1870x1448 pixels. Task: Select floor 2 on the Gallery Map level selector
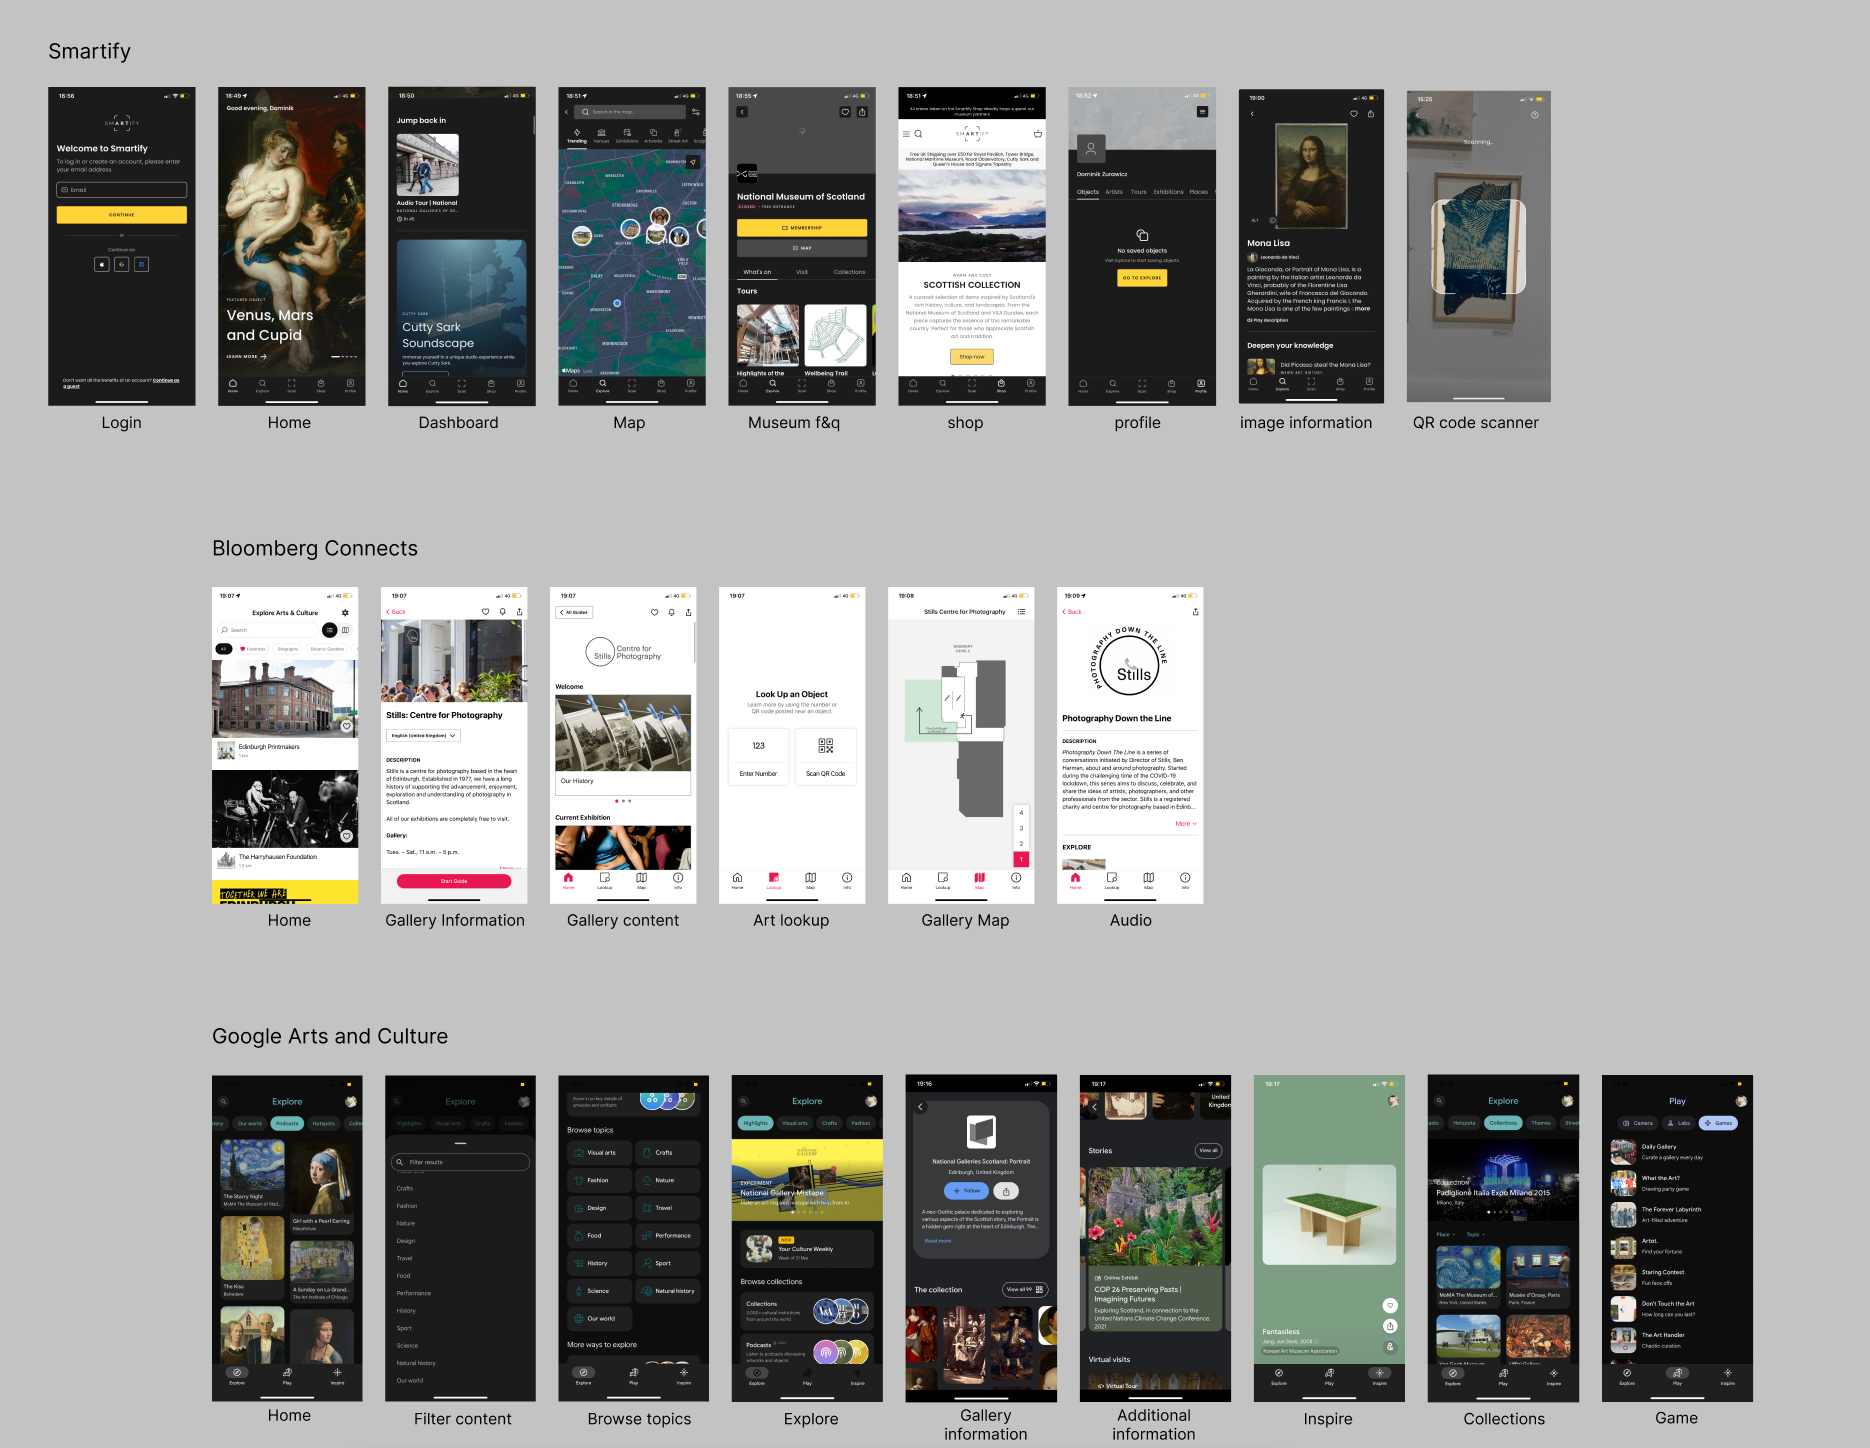click(x=1021, y=844)
